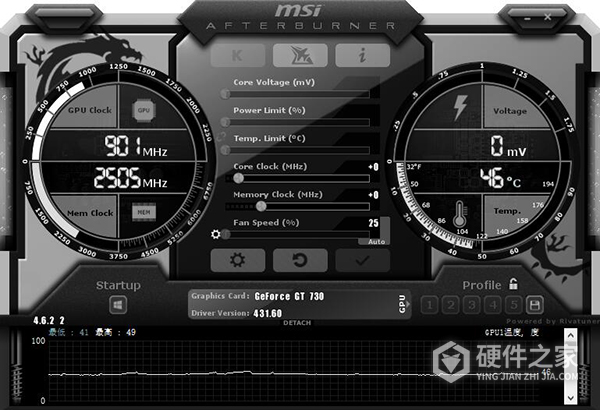This screenshot has width=600, height=410.
Task: Minimize the Afterburner window
Action: point(528,18)
